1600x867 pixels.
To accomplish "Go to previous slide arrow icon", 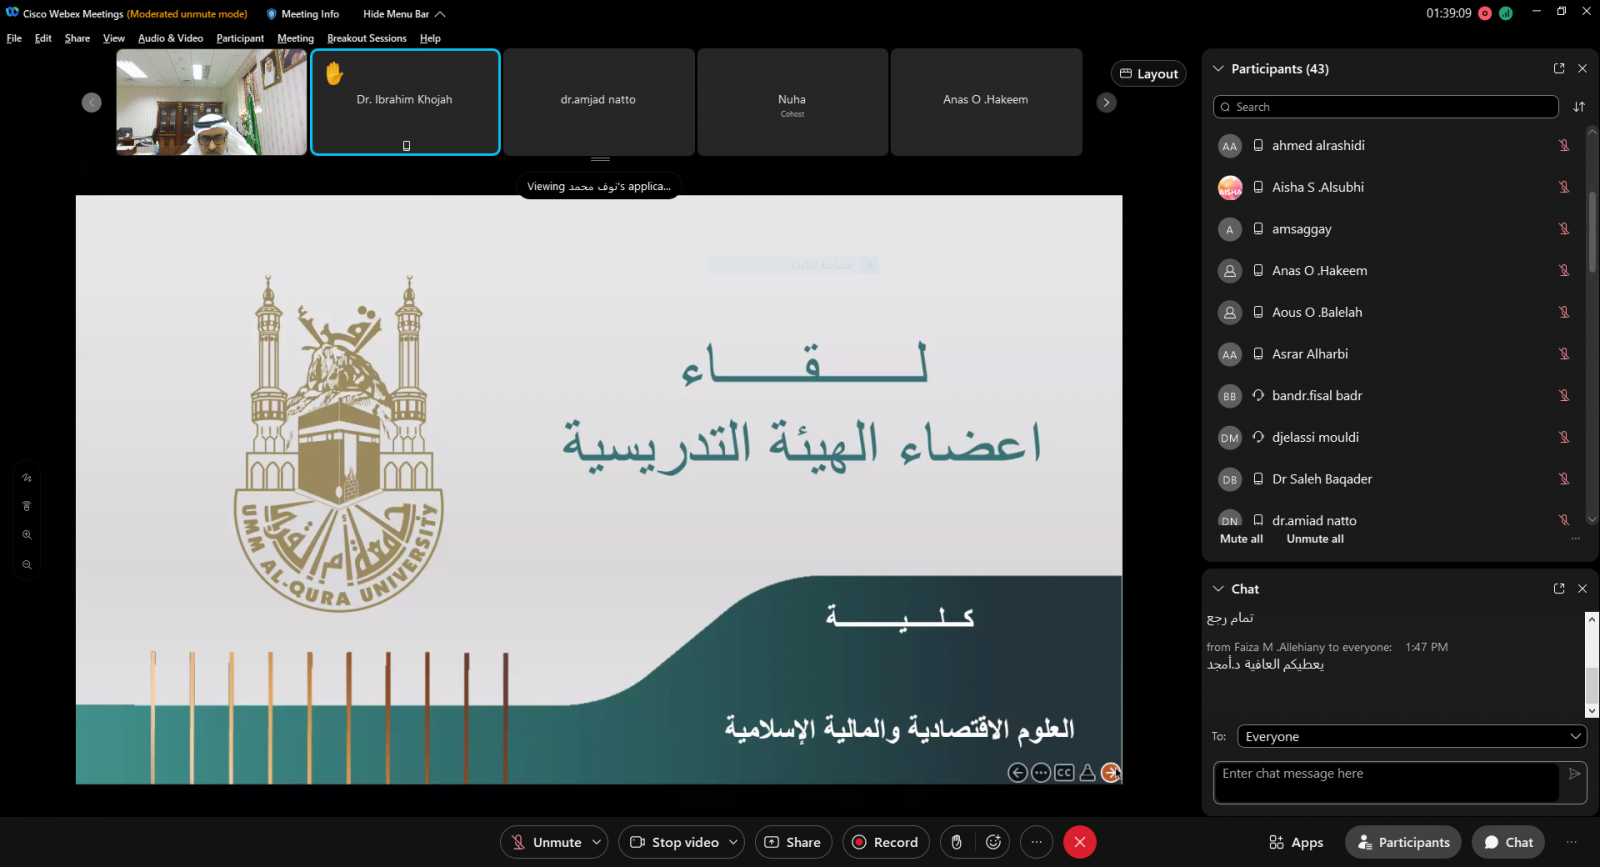I will pos(1017,772).
